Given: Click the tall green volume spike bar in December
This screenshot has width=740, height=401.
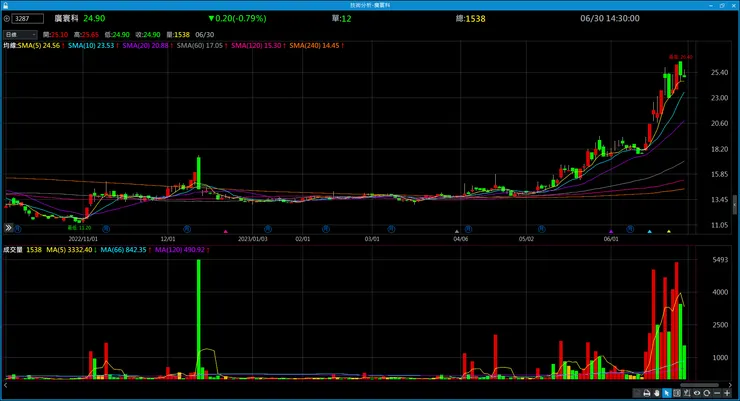Looking at the screenshot, I should pos(199,319).
